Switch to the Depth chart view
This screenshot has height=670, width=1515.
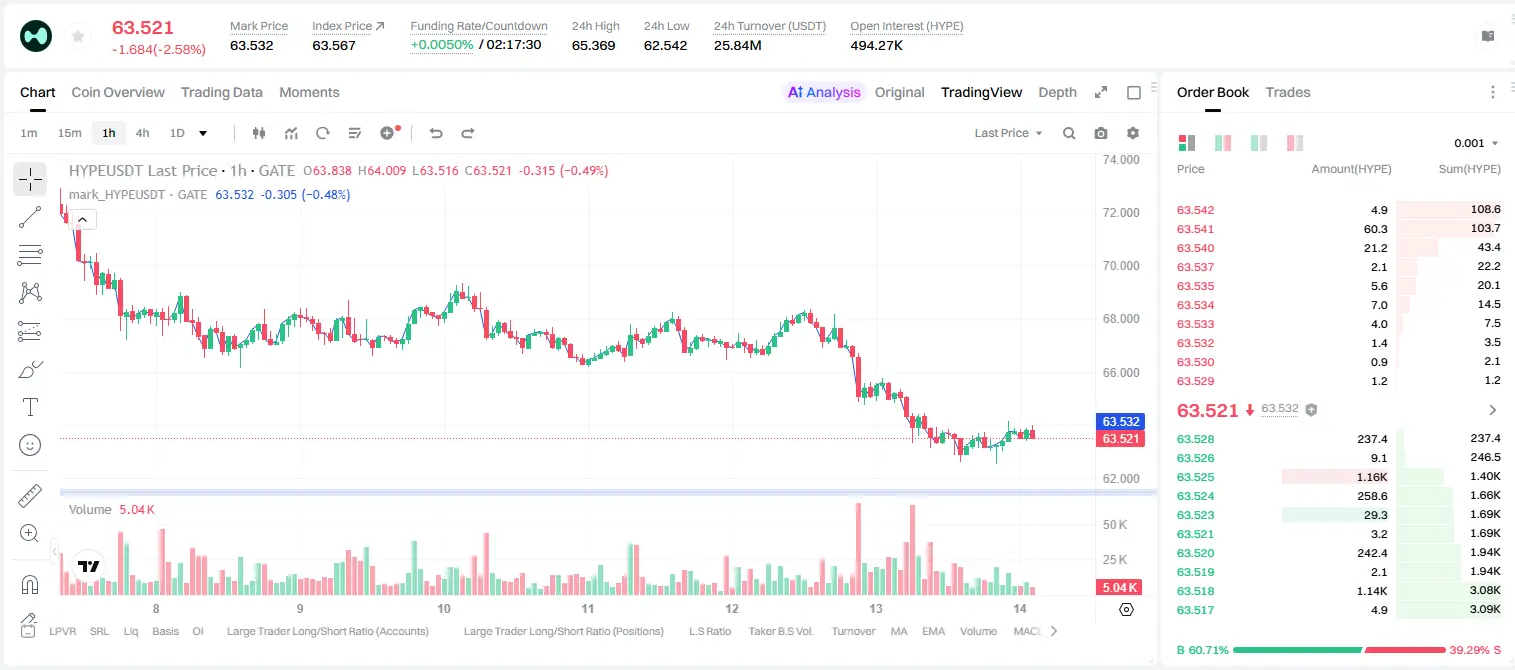(x=1057, y=92)
